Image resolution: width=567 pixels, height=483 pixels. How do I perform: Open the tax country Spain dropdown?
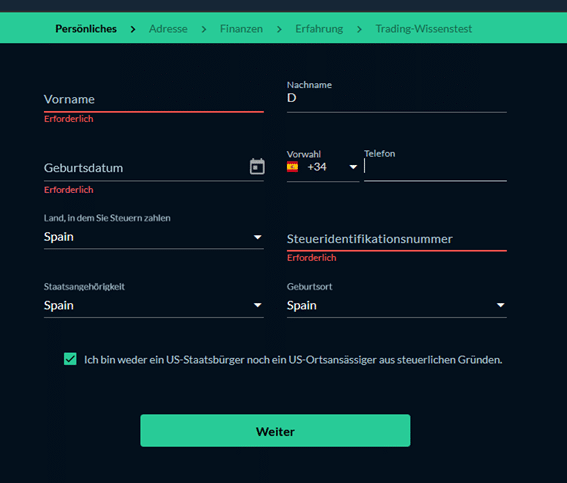[x=154, y=237]
